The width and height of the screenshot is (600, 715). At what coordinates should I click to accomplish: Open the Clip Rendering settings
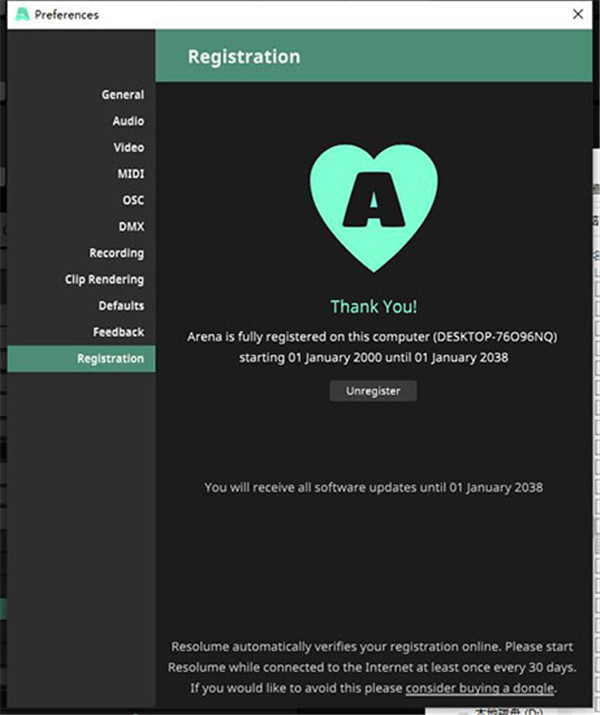tap(104, 280)
